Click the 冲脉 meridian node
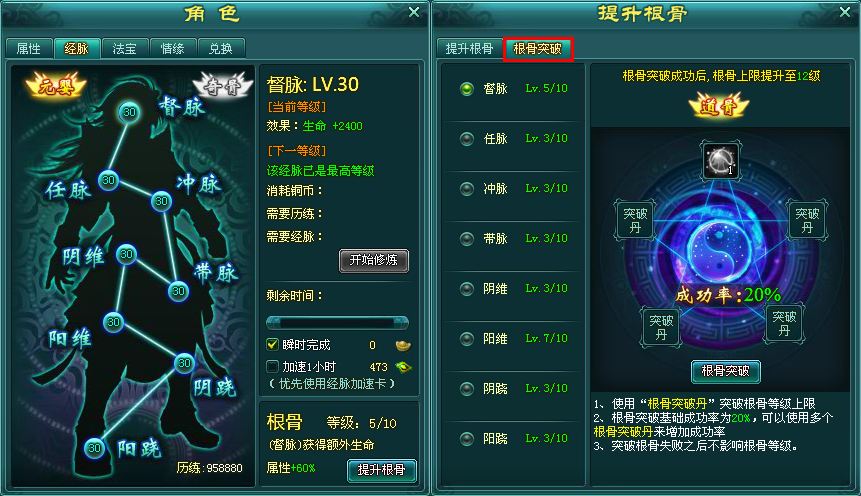This screenshot has width=861, height=496. 161,201
